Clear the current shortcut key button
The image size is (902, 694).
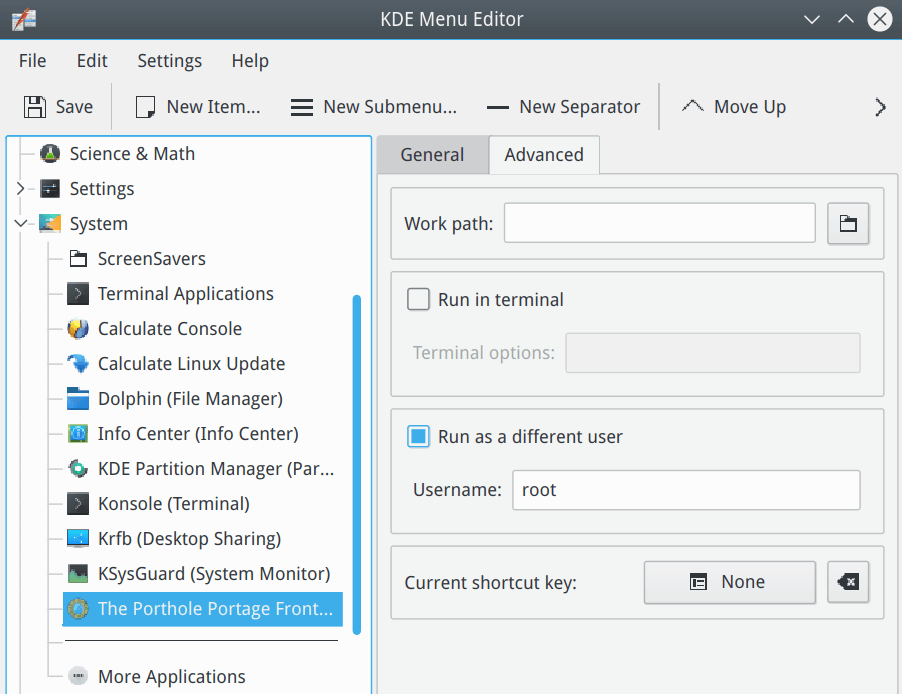[848, 582]
